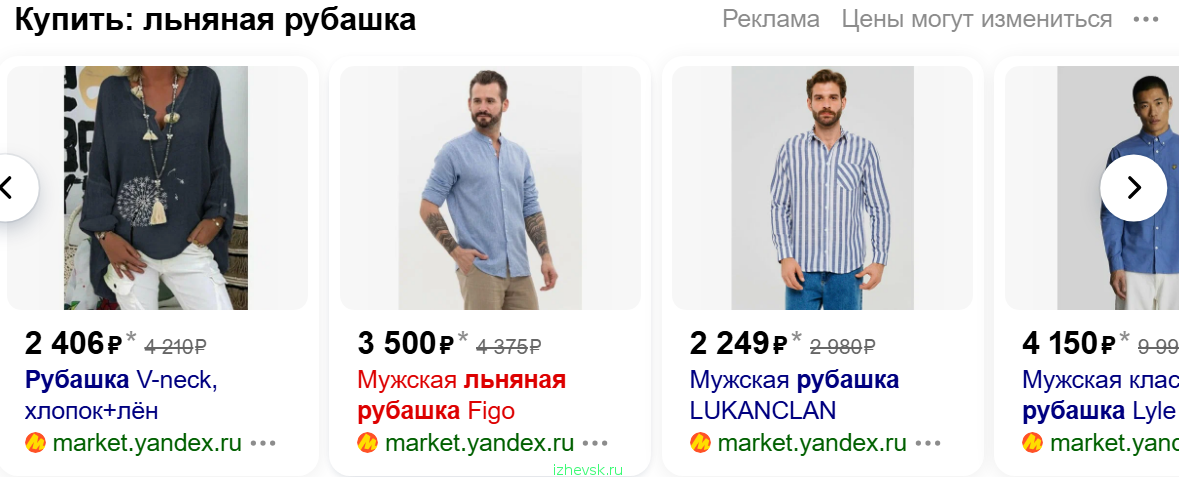Click market.yandex.ru under the Figo shirt
The height and width of the screenshot is (477, 1179).
pyautogui.click(x=479, y=443)
